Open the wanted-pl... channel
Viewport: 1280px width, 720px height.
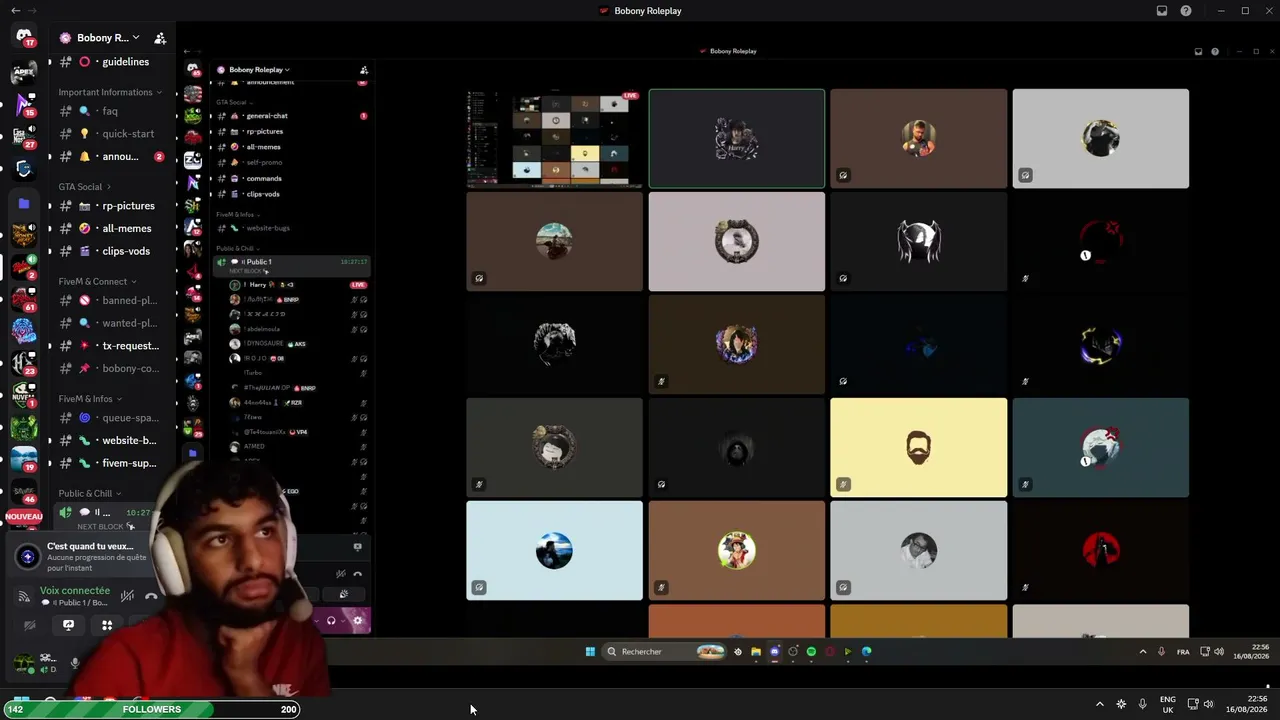[x=111, y=323]
